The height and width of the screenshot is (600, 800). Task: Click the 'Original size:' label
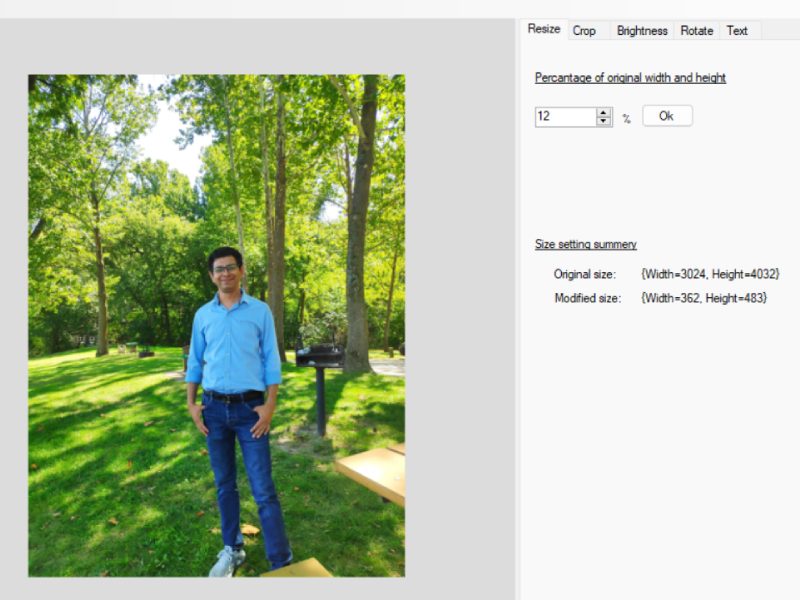(x=585, y=274)
